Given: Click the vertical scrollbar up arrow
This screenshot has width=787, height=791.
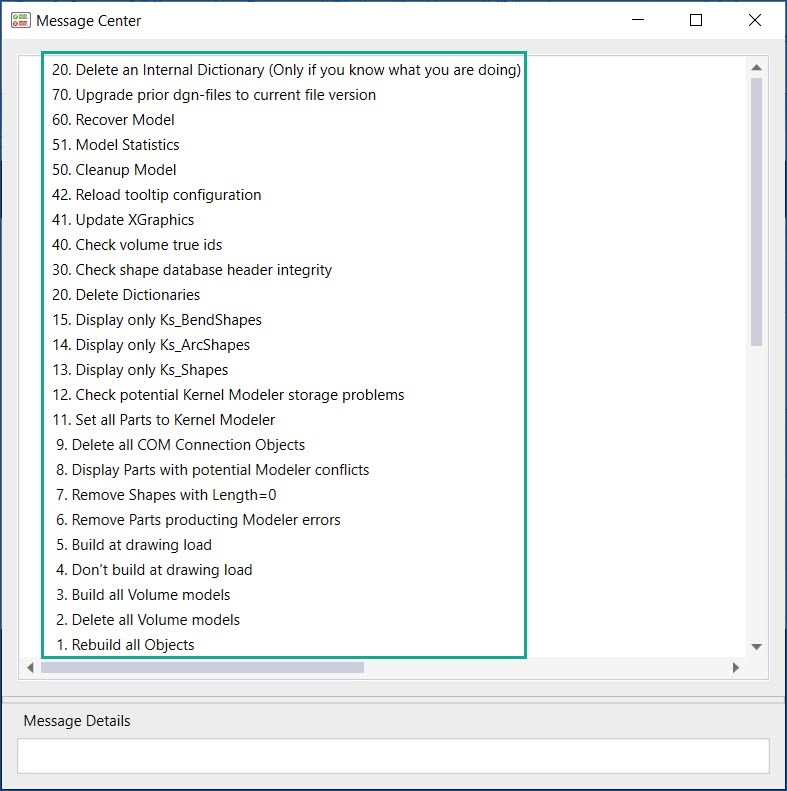Looking at the screenshot, I should tap(756, 68).
